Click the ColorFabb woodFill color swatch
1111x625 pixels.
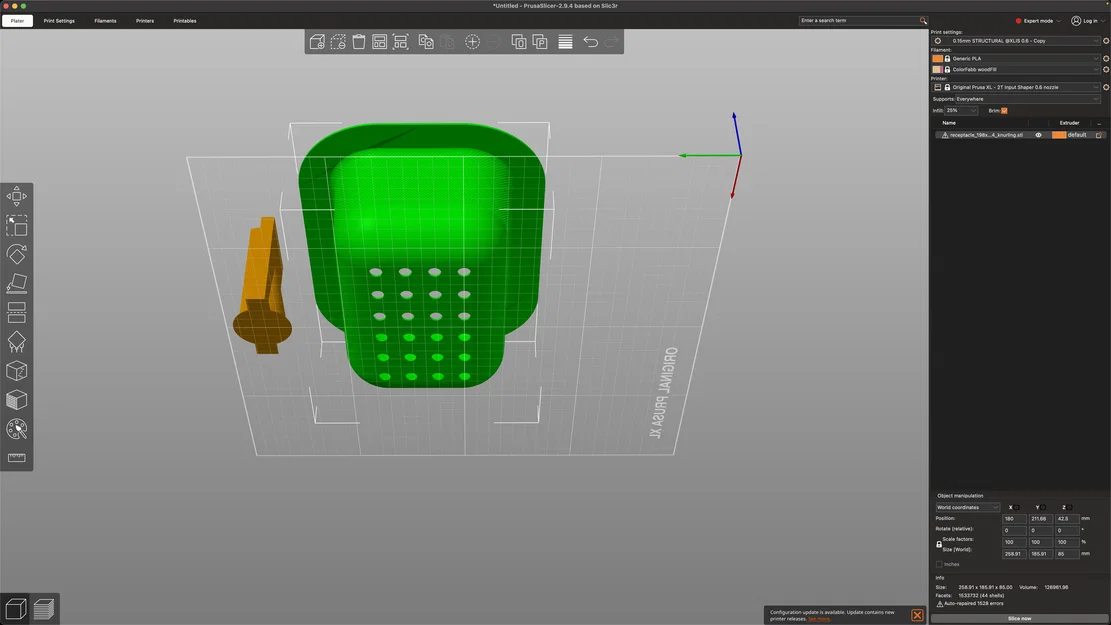(937, 69)
